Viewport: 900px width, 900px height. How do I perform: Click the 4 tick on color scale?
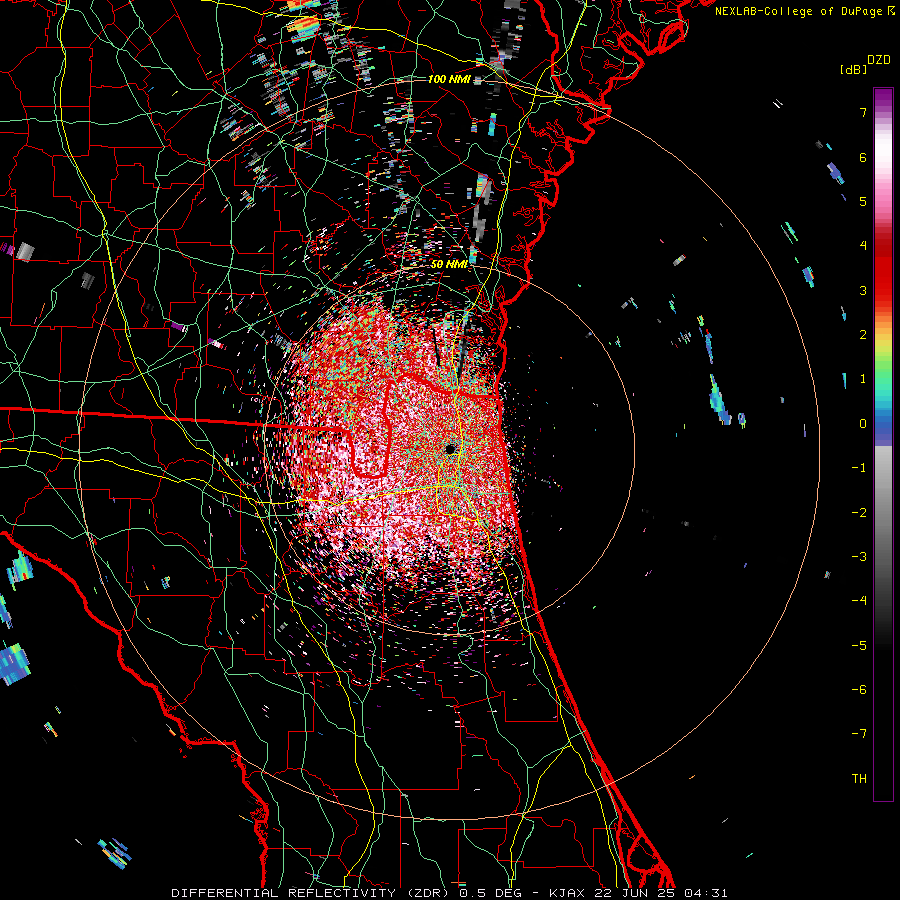pyautogui.click(x=863, y=246)
